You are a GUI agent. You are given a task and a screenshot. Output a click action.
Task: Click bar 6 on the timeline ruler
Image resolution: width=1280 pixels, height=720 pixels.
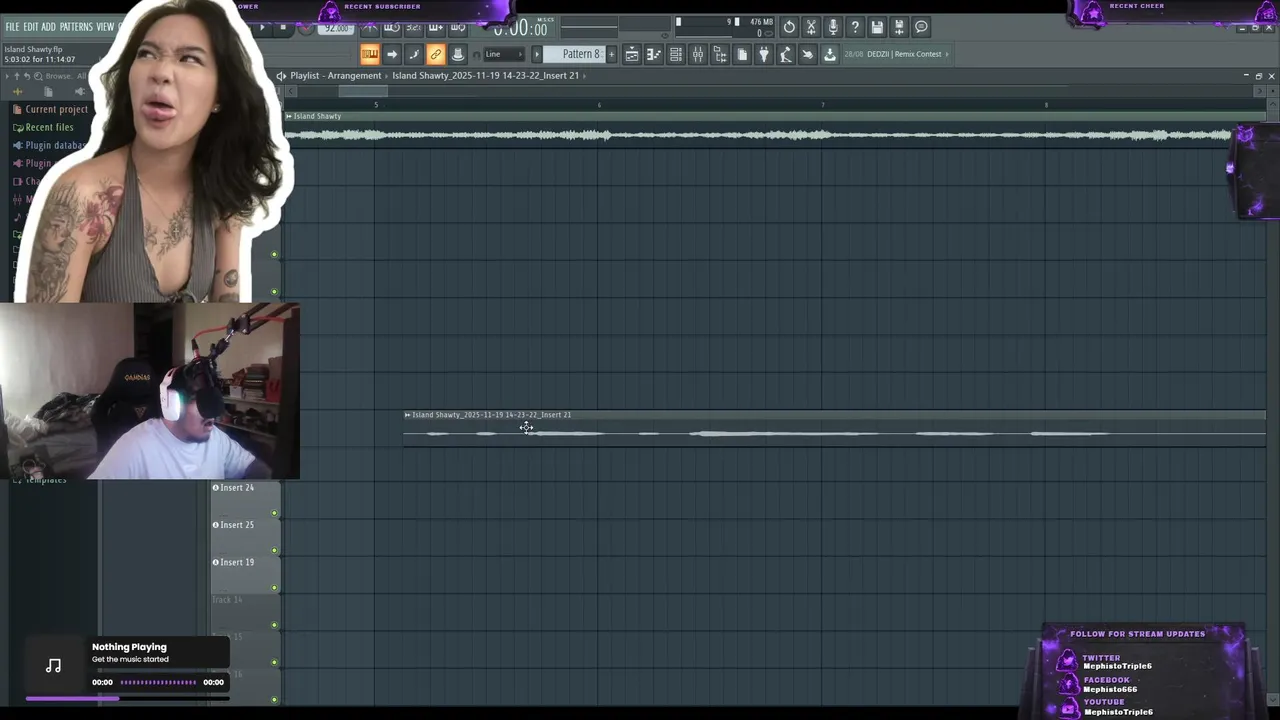[x=599, y=104]
